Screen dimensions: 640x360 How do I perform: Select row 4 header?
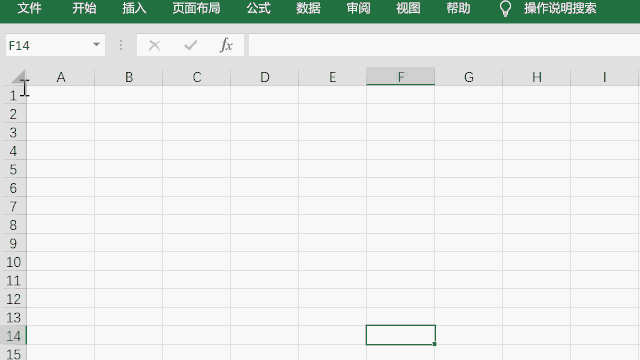click(x=13, y=151)
